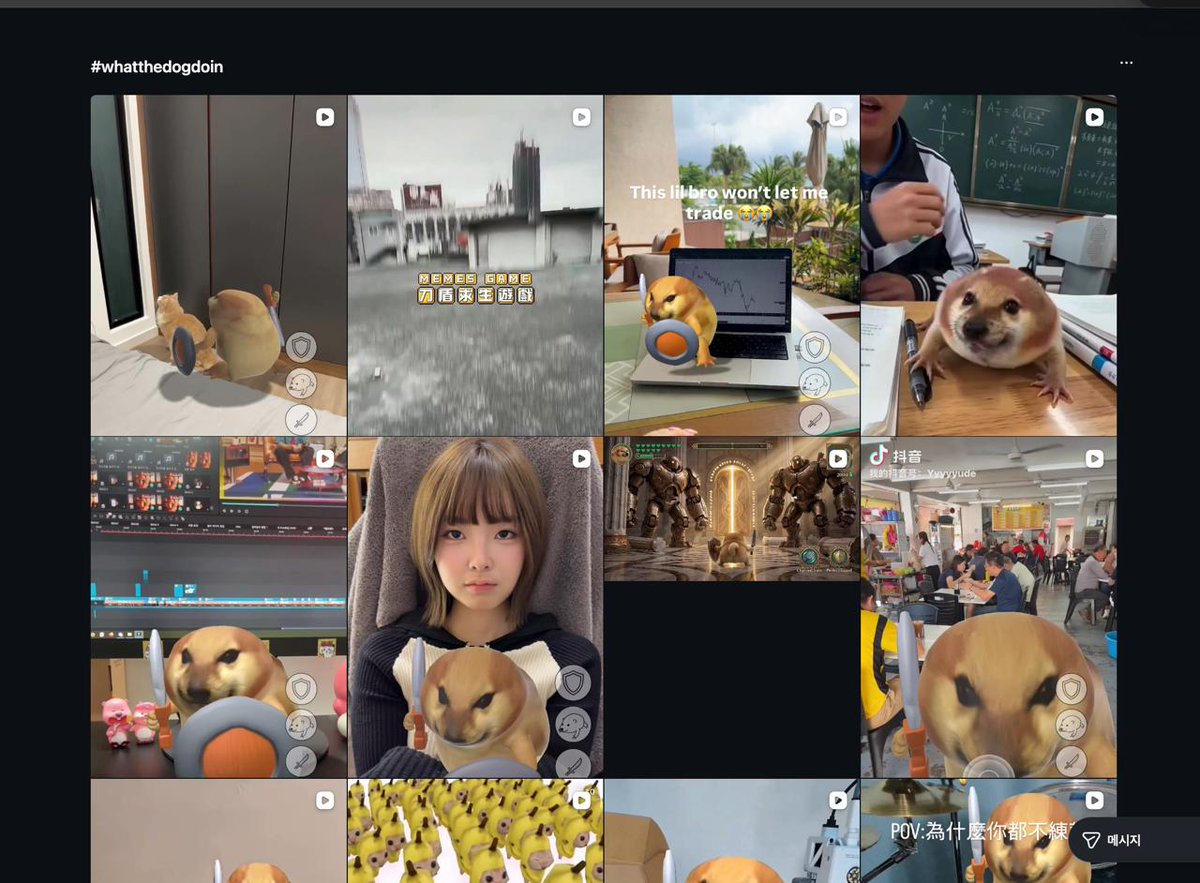Screen dimensions: 1200x883
Task: Click reel icon on bedroom dog and cat post
Action: (x=325, y=117)
